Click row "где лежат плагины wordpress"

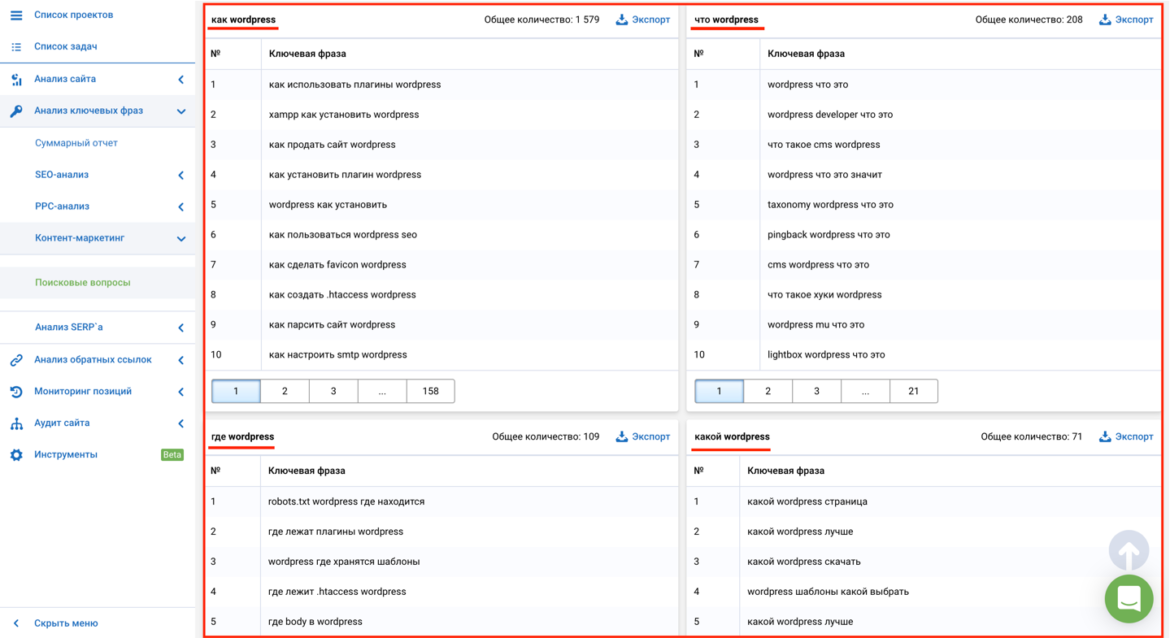point(441,531)
